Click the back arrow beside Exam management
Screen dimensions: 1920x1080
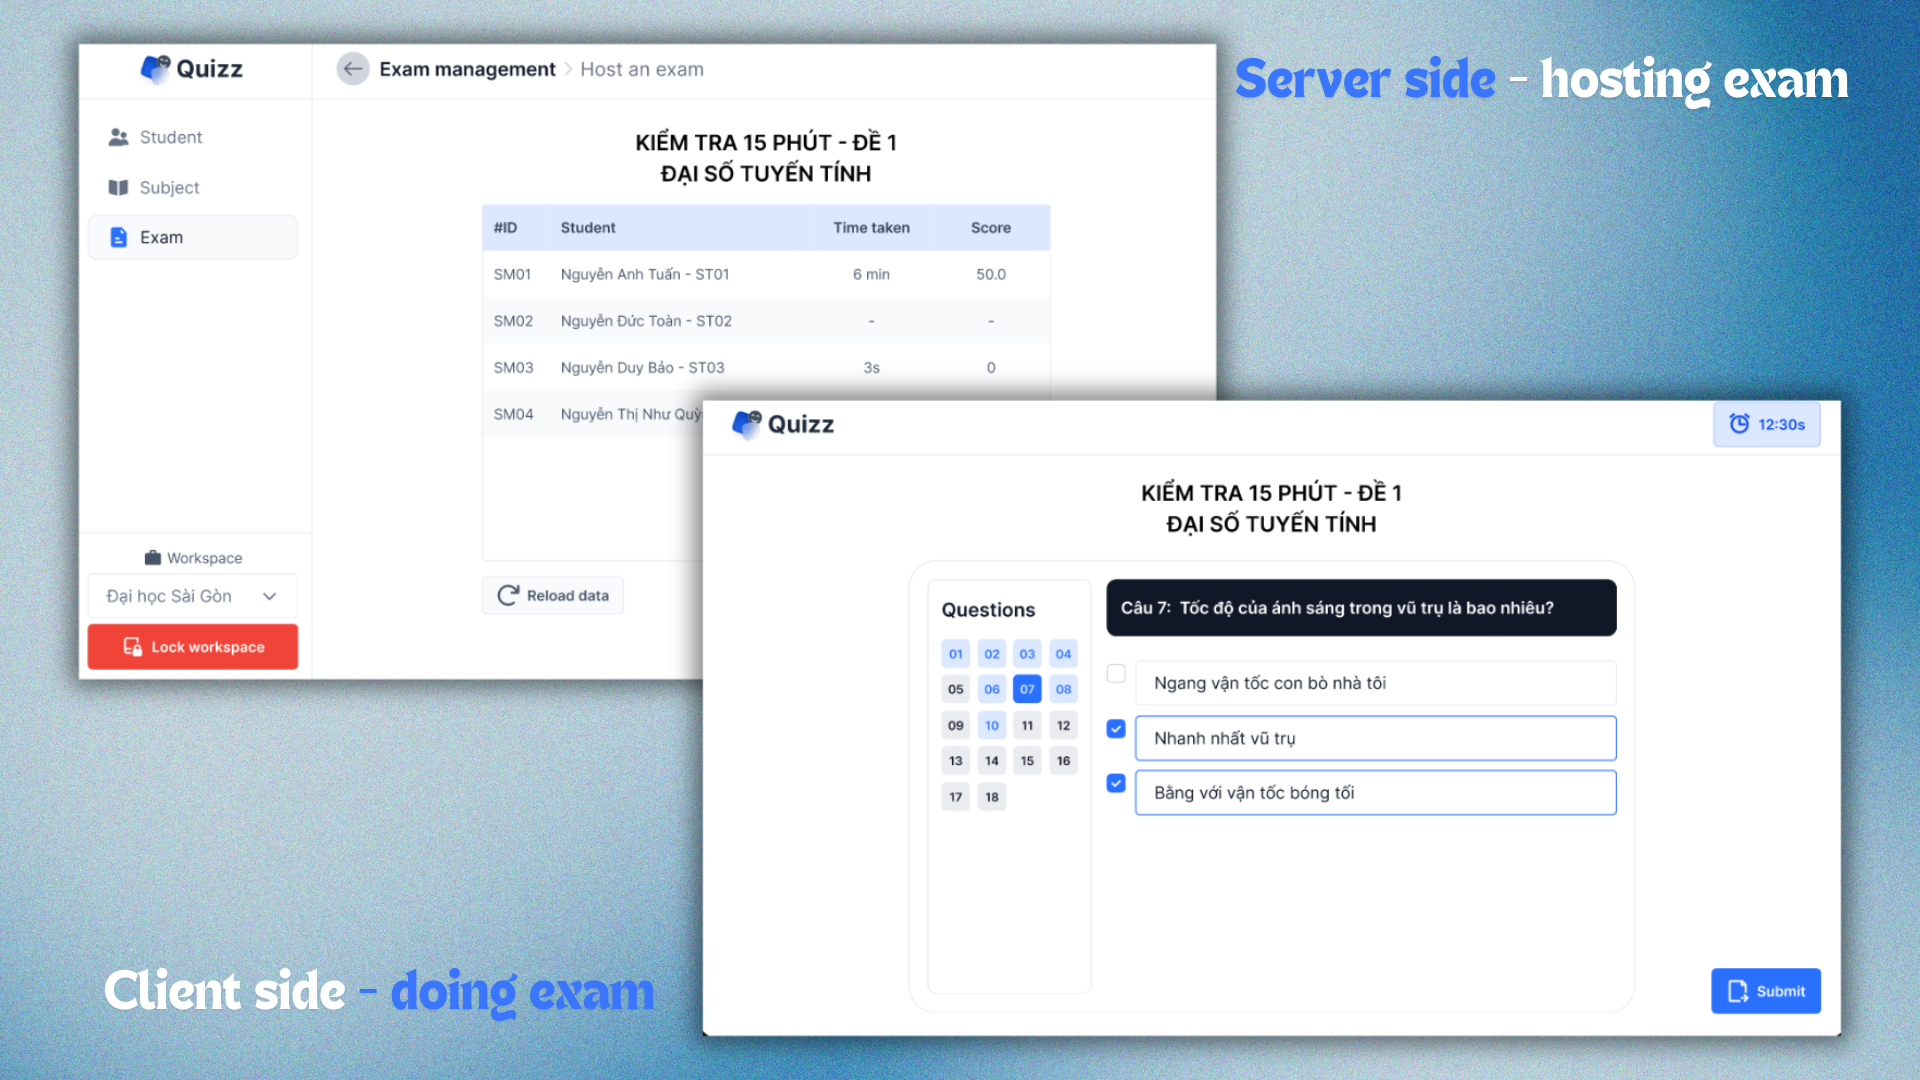pos(352,69)
